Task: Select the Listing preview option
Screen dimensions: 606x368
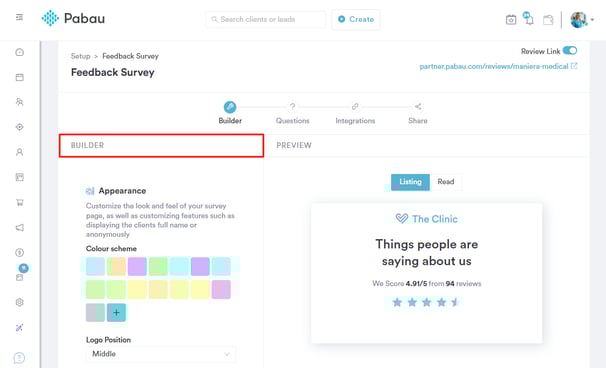Action: coord(410,182)
